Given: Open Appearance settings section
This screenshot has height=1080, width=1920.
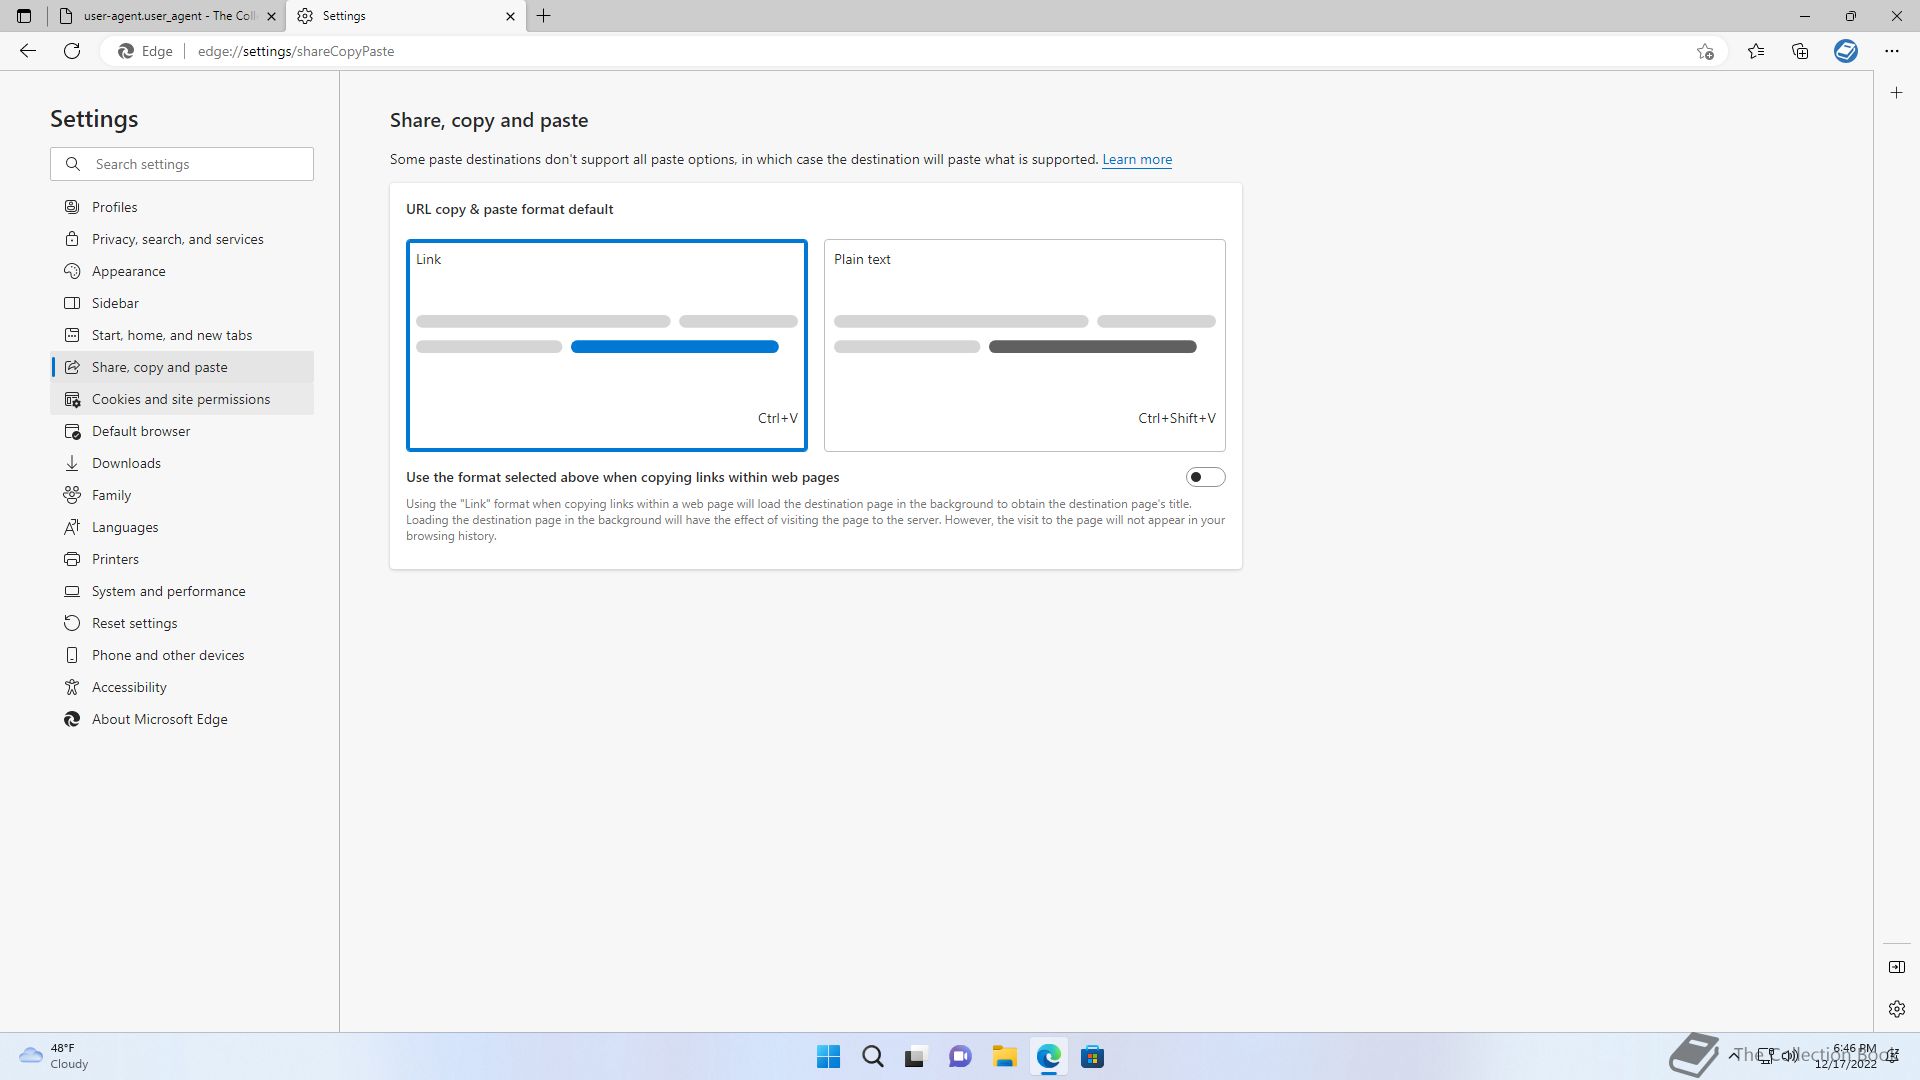Looking at the screenshot, I should coord(129,271).
